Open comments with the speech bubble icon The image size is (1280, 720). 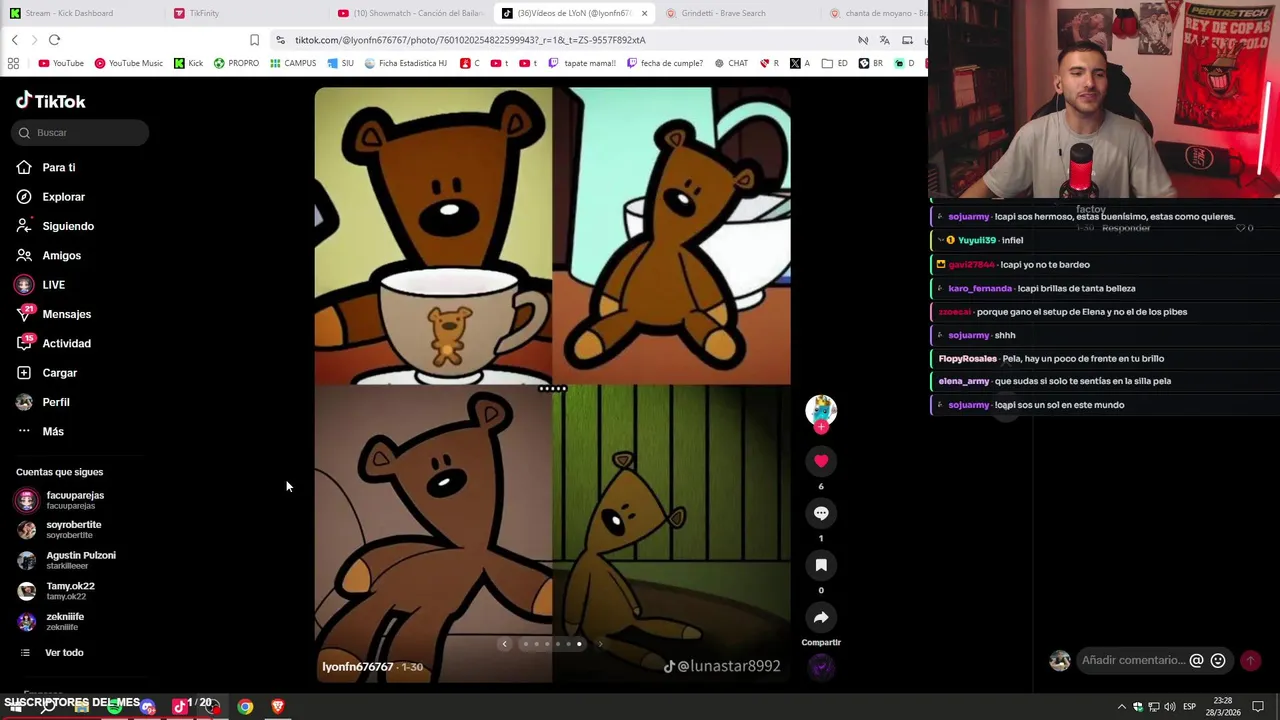(821, 513)
